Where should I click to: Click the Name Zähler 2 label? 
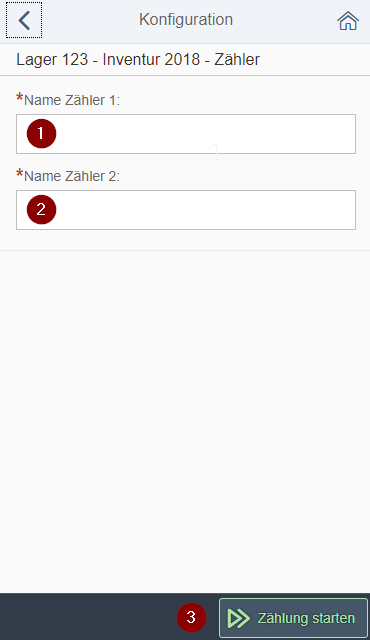pos(72,176)
